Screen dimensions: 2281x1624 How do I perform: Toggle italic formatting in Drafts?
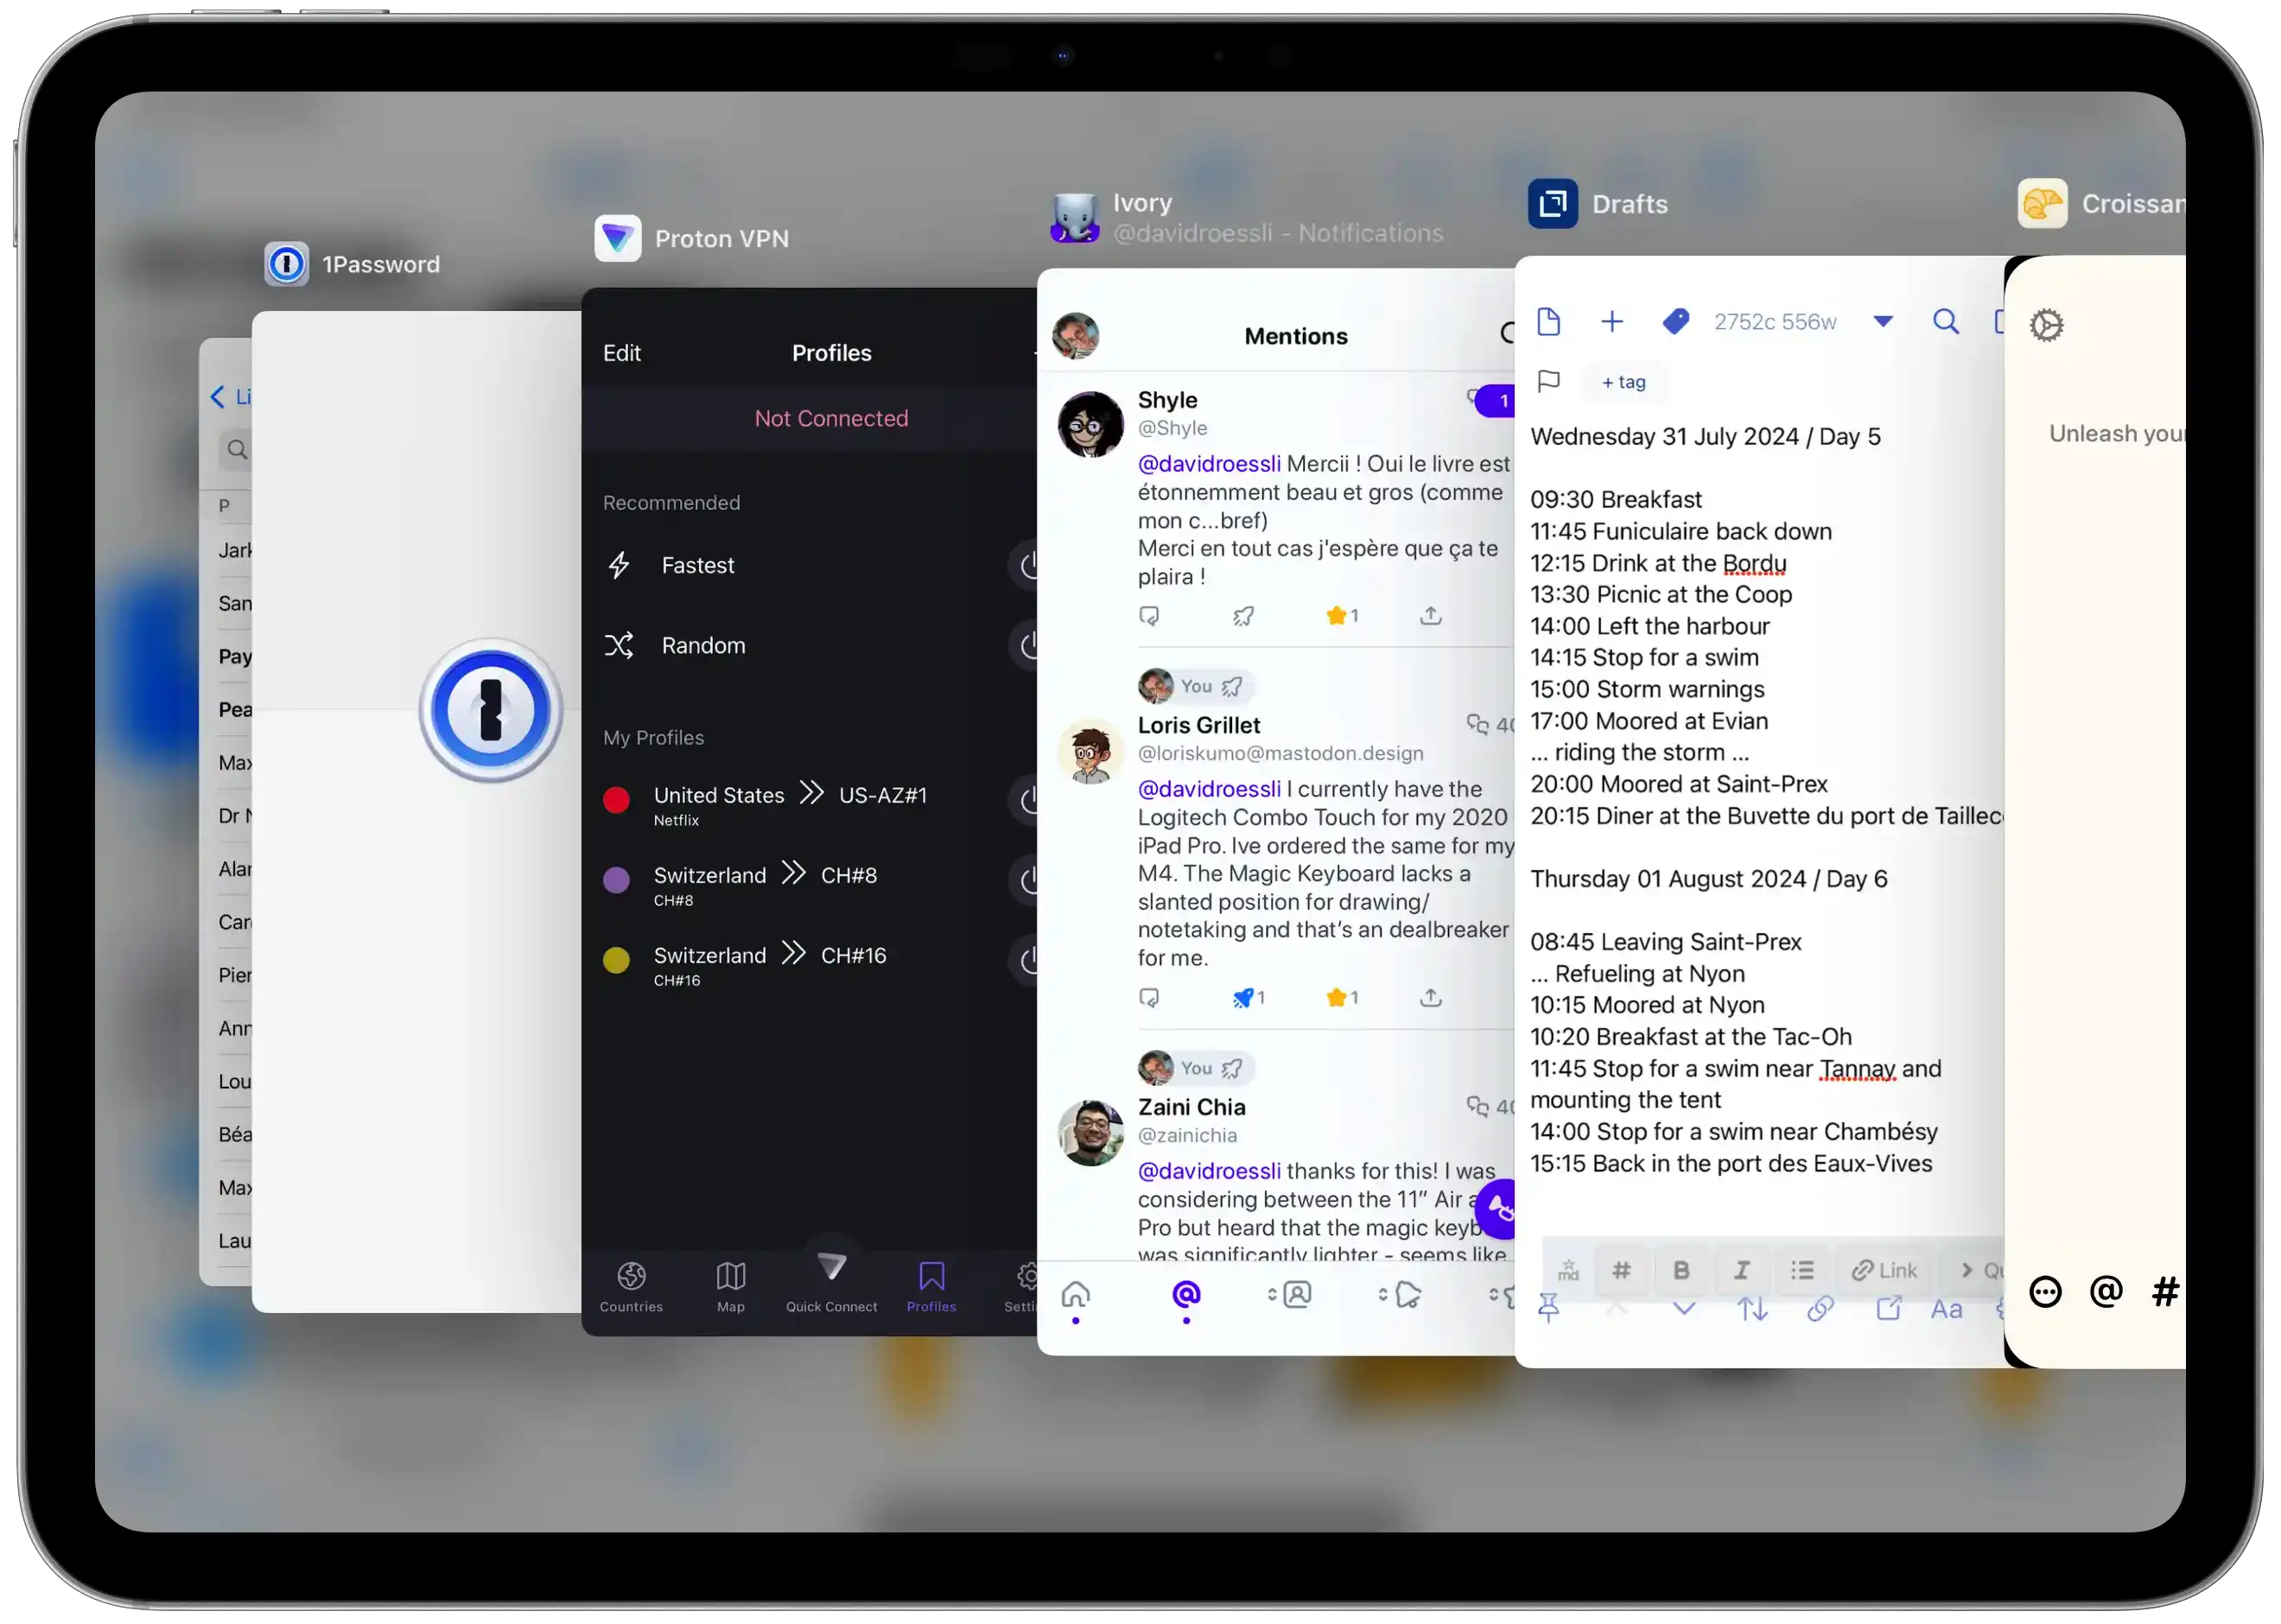point(1741,1270)
